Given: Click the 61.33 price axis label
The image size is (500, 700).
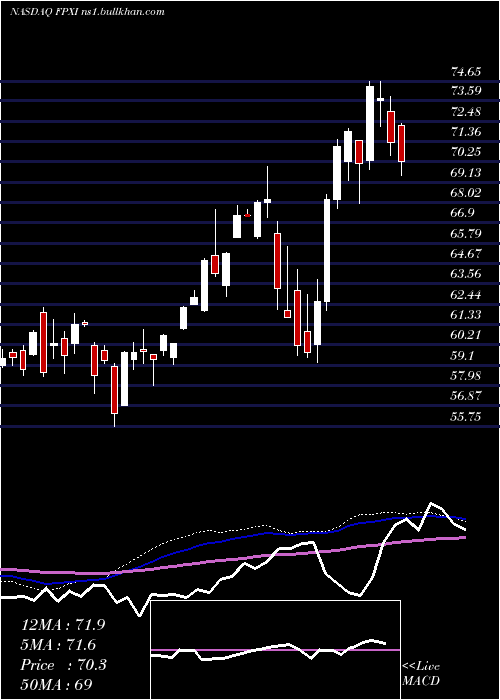Looking at the screenshot, I should pos(466,315).
